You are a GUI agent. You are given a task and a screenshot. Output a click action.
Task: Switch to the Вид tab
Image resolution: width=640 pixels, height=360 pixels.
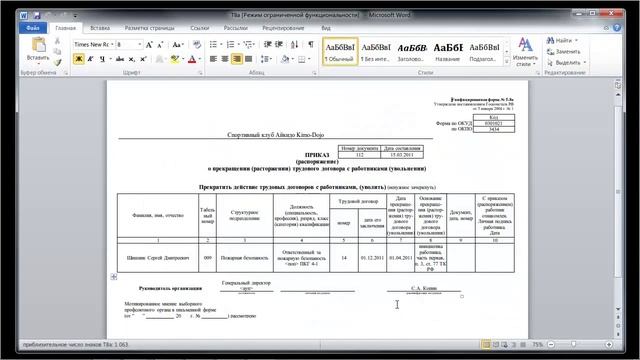326,28
